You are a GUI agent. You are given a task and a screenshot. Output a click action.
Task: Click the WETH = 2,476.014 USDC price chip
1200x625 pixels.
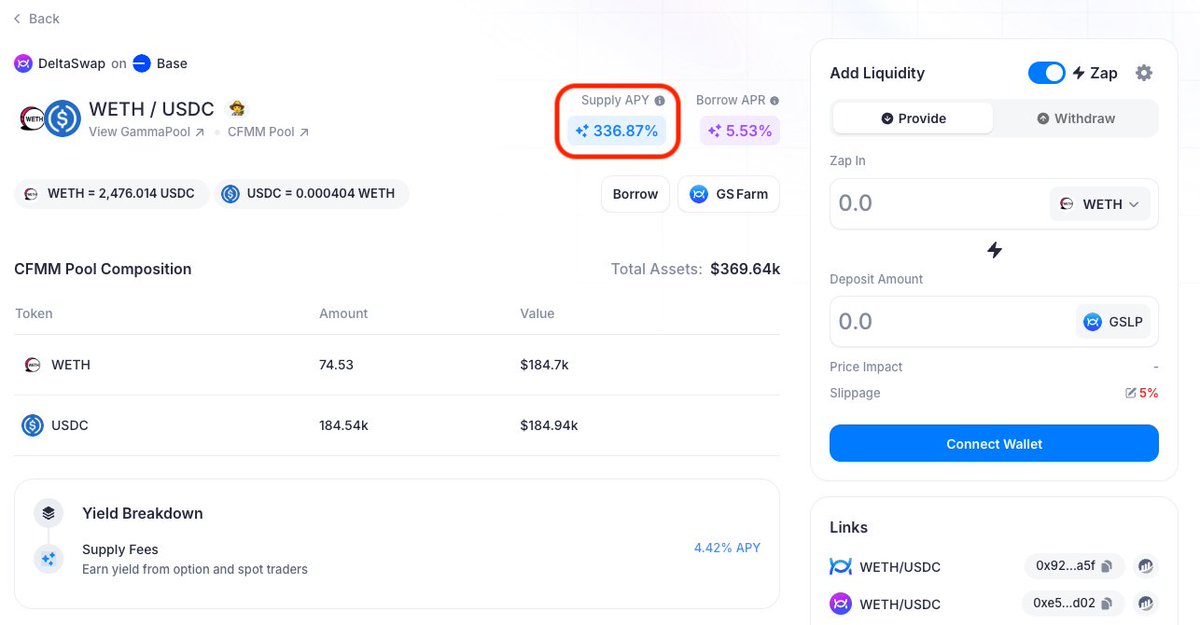[x=111, y=194]
